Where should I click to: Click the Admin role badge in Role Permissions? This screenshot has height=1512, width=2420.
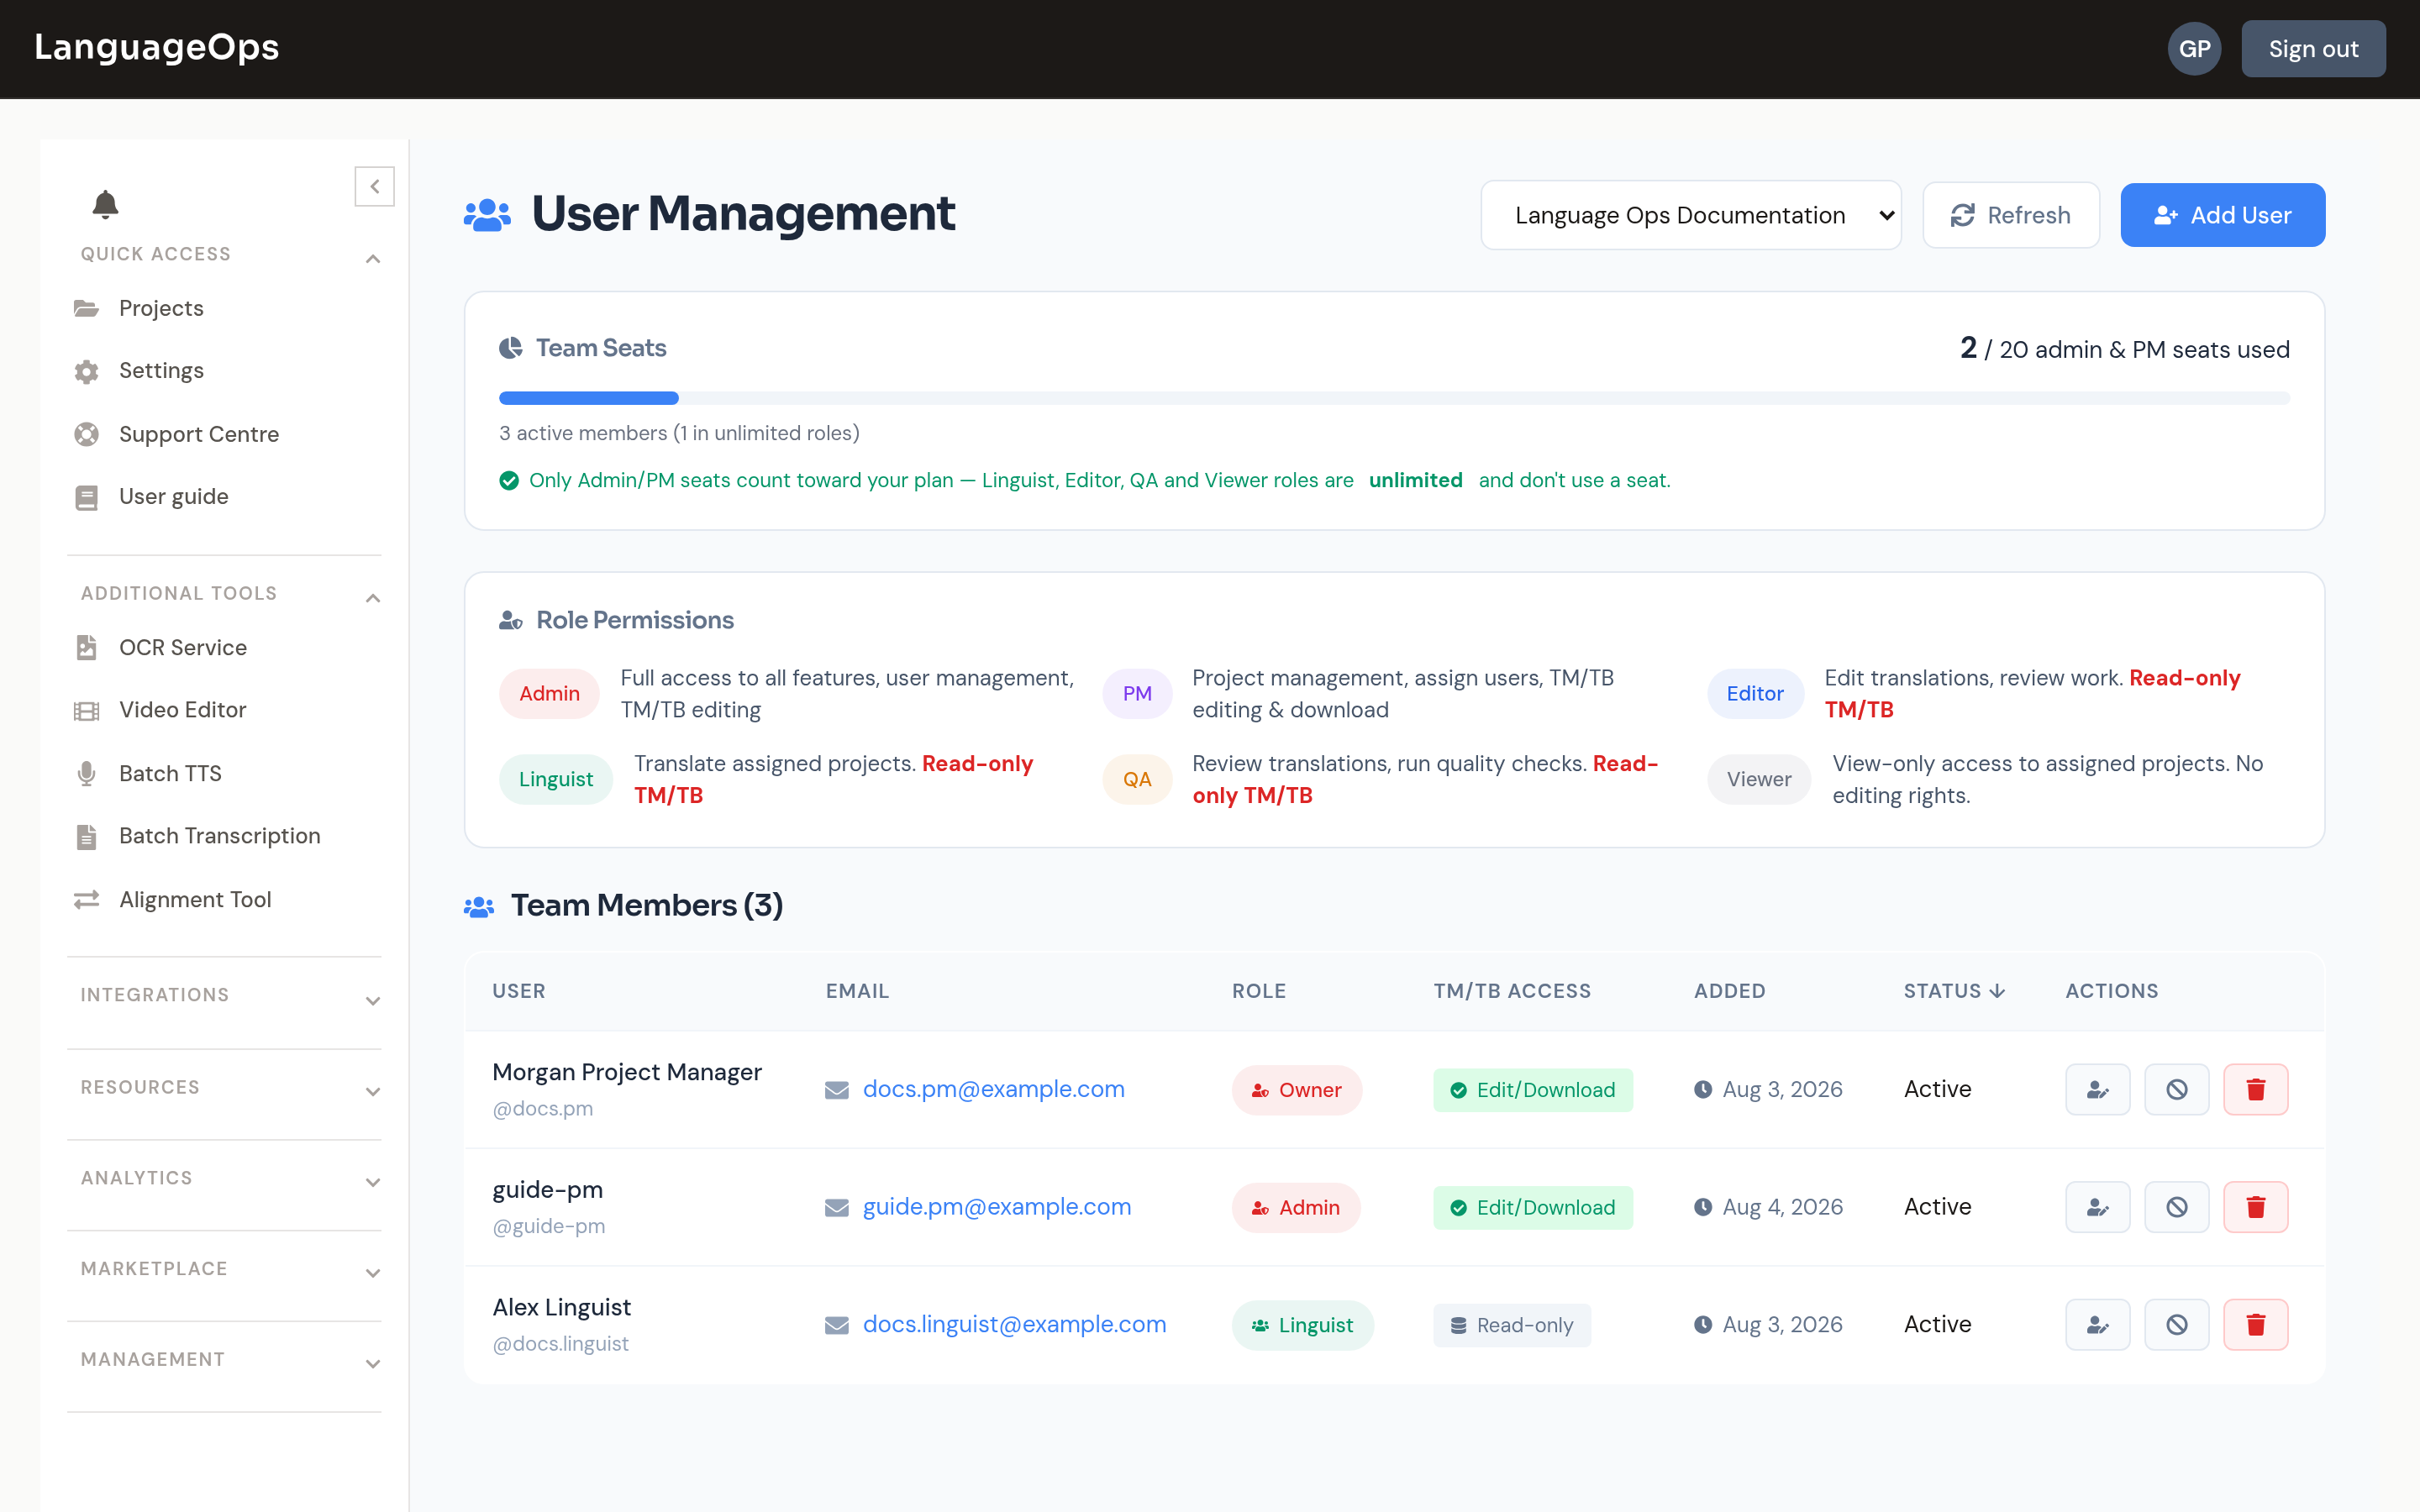pos(549,694)
